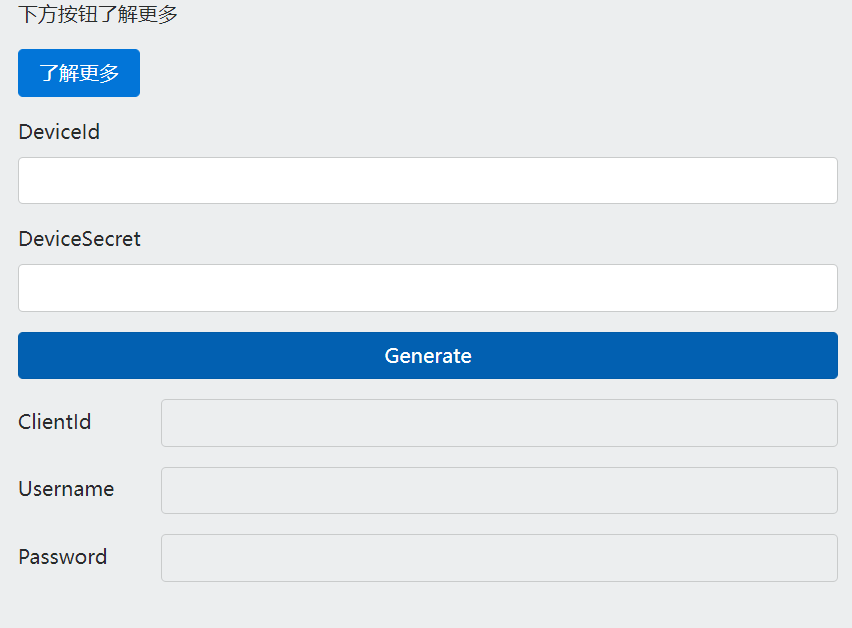The width and height of the screenshot is (852, 628).
Task: Generate credentials with the wide blue button
Action: pos(427,356)
